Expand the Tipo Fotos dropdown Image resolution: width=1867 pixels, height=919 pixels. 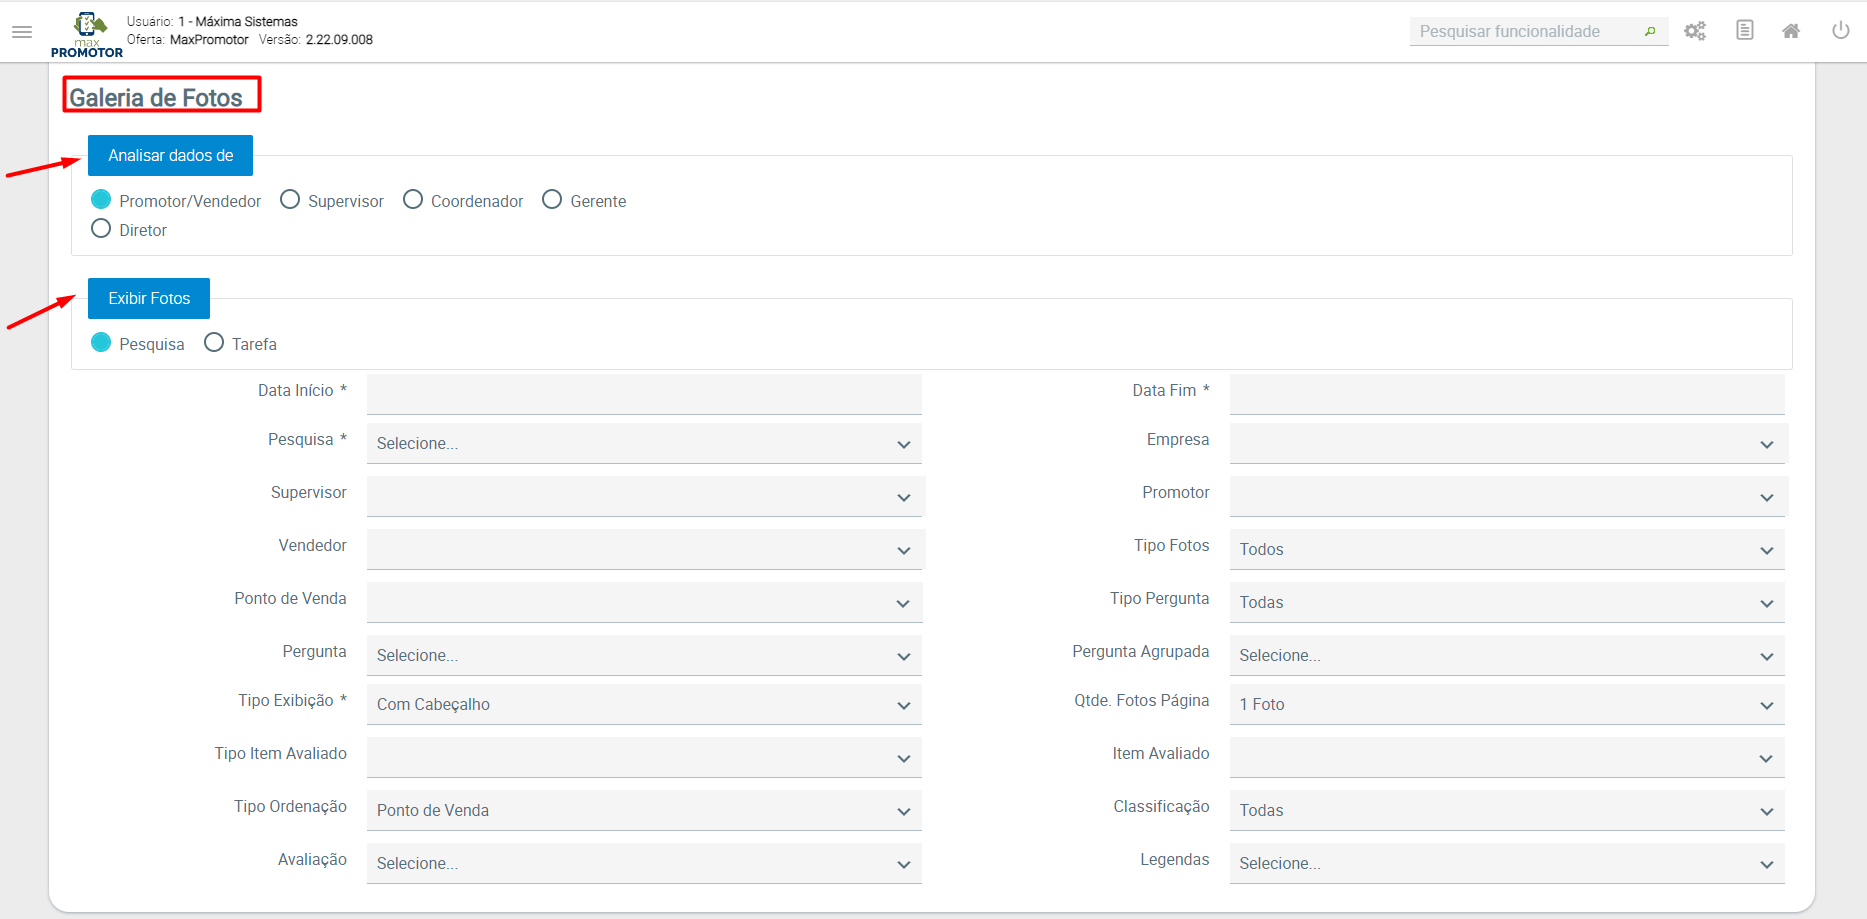point(1506,549)
